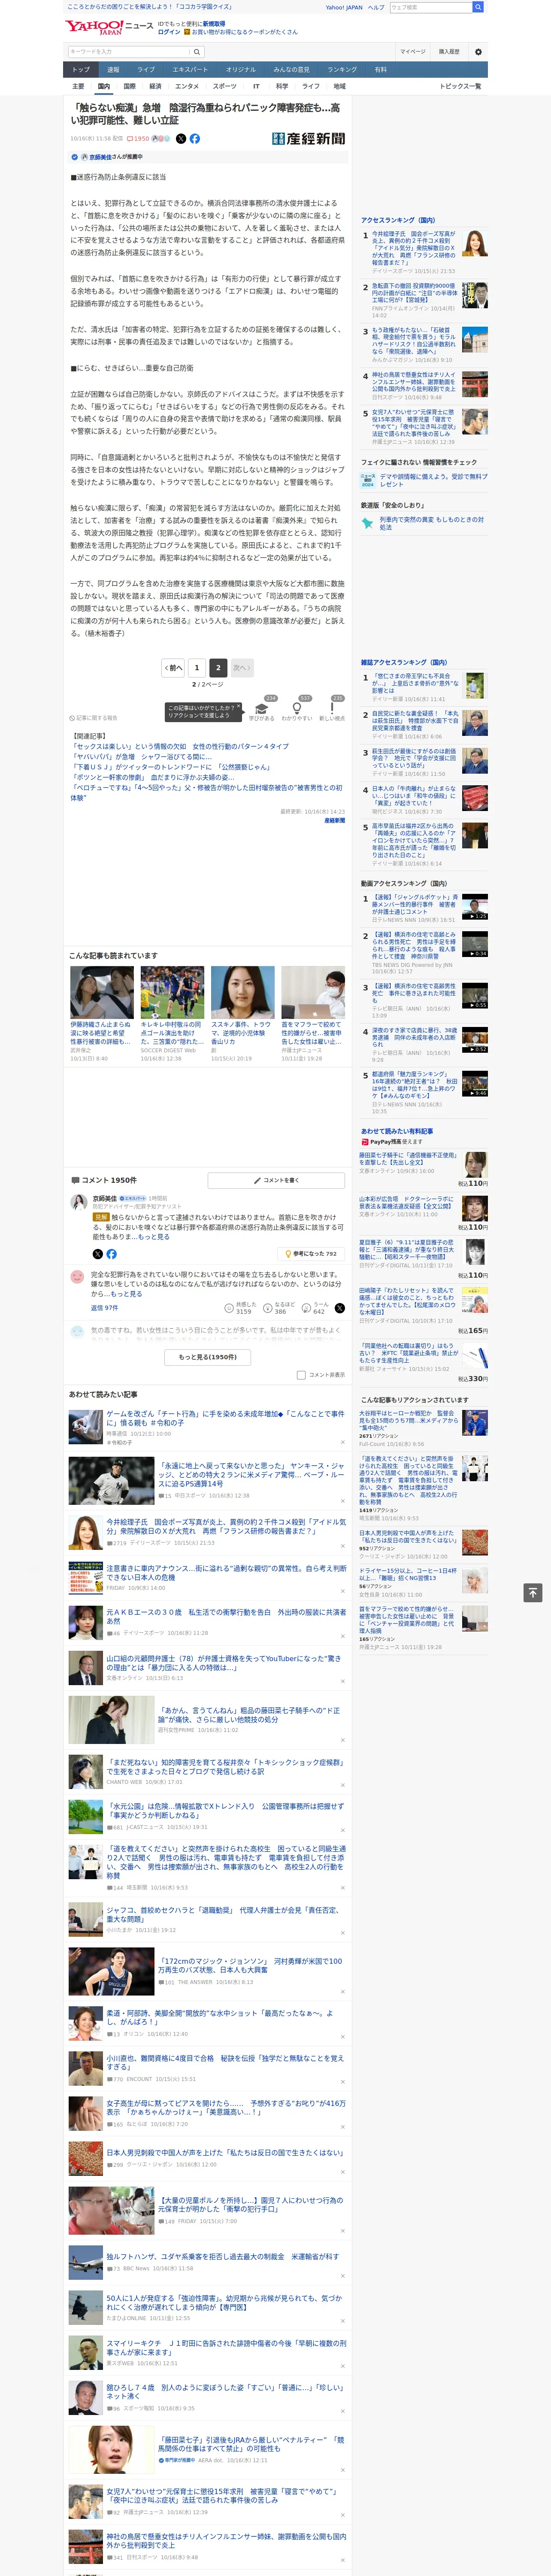Share expert comment on Facebook

(x=111, y=1254)
